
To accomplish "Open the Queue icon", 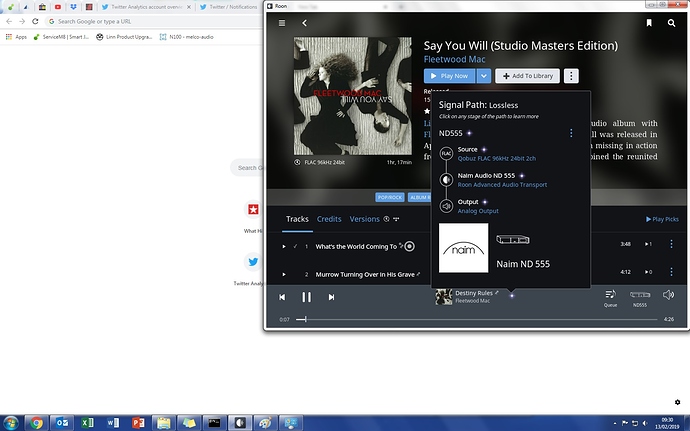I will (610, 297).
